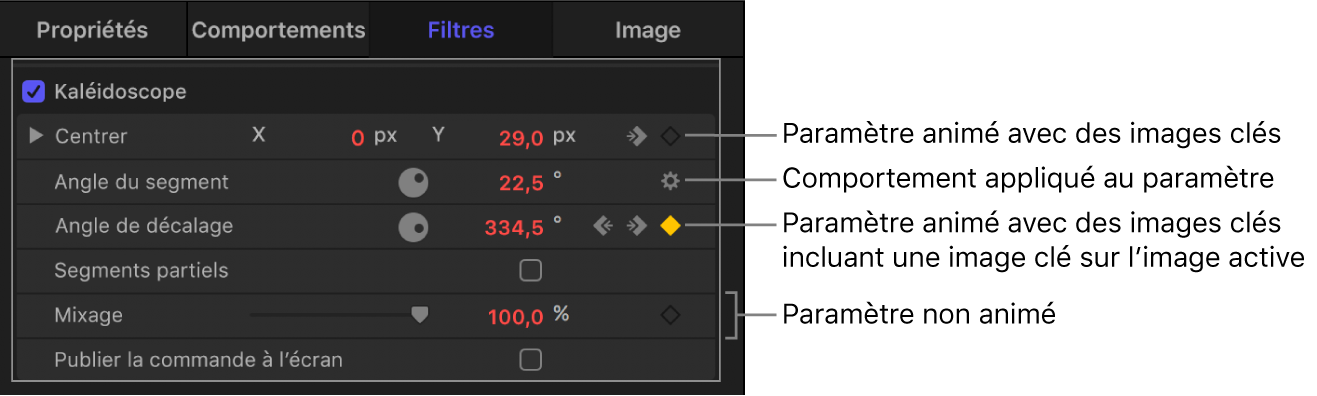
Task: Click the Angle du segment dial
Action: pos(413,182)
